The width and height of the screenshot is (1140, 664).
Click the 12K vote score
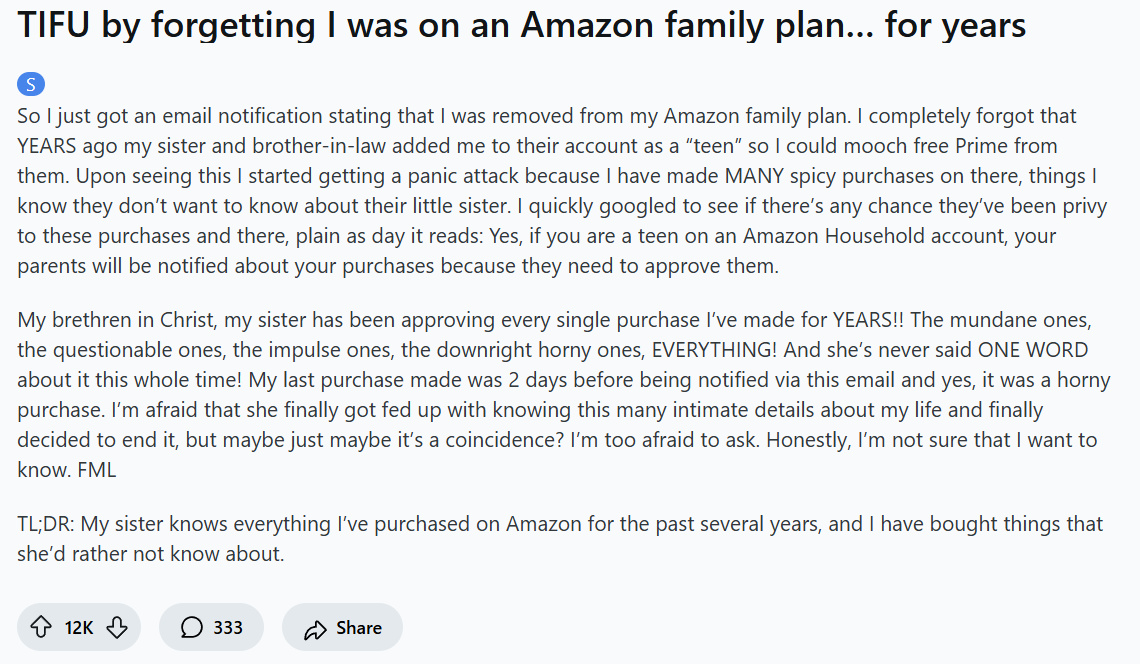click(x=79, y=627)
